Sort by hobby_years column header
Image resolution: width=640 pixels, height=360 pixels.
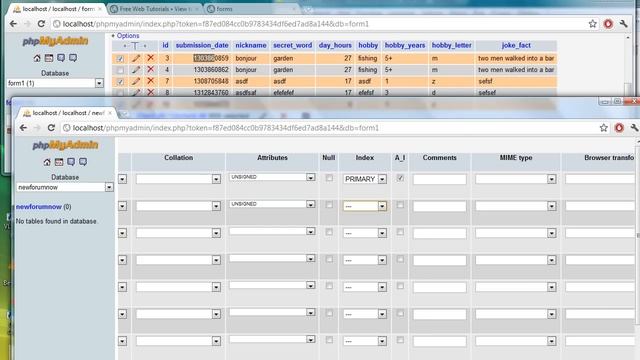[404, 45]
